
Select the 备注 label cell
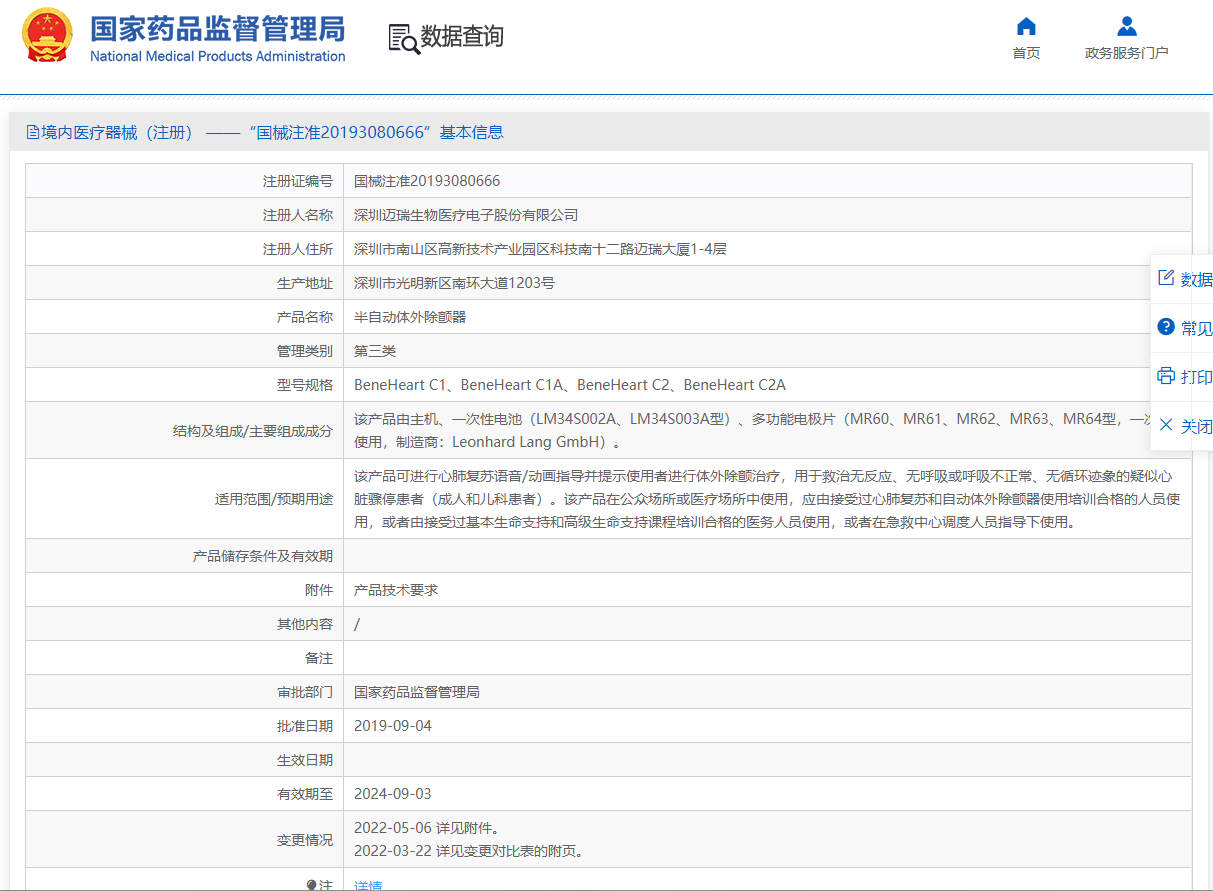pos(185,658)
